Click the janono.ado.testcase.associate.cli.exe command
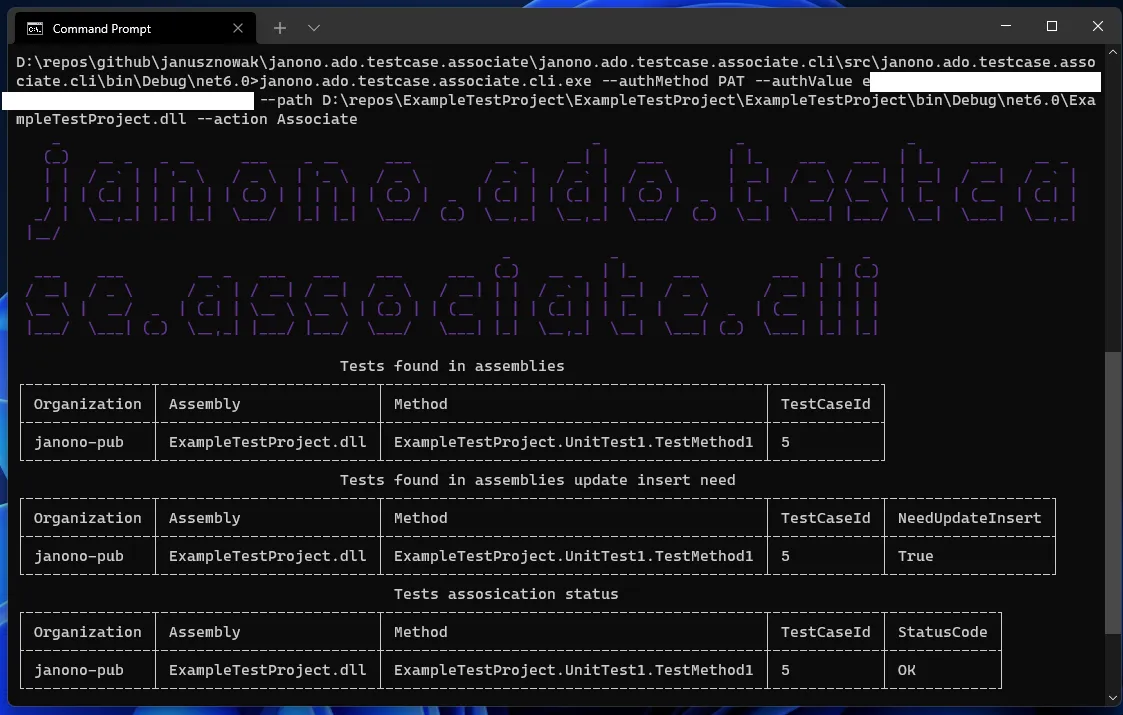The height and width of the screenshot is (715, 1123). 425,81
